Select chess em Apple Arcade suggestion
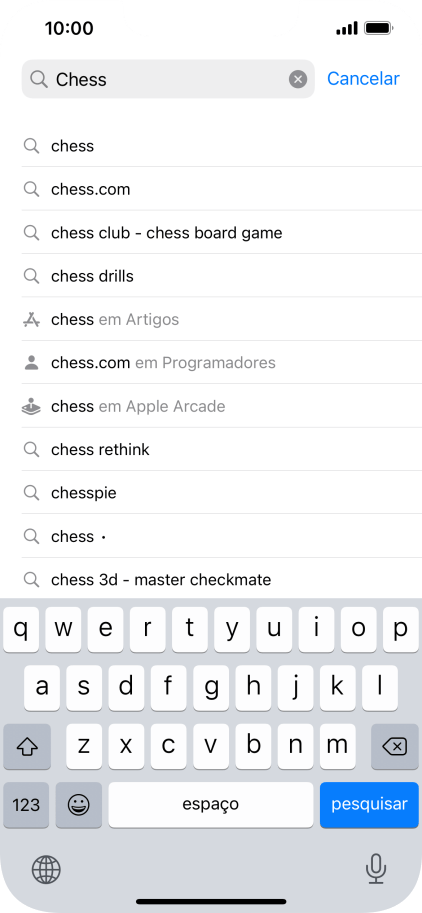 [222, 406]
